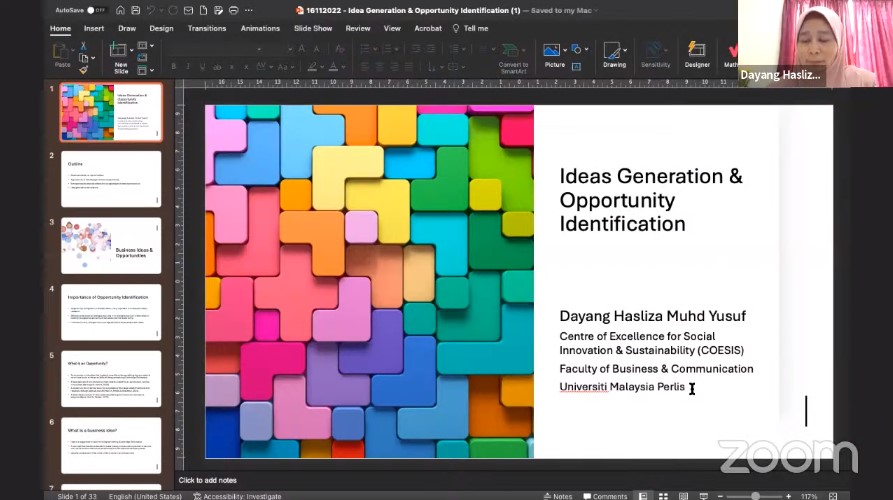Click the zoom slider handle
Screen dimensions: 893x500
755,496
